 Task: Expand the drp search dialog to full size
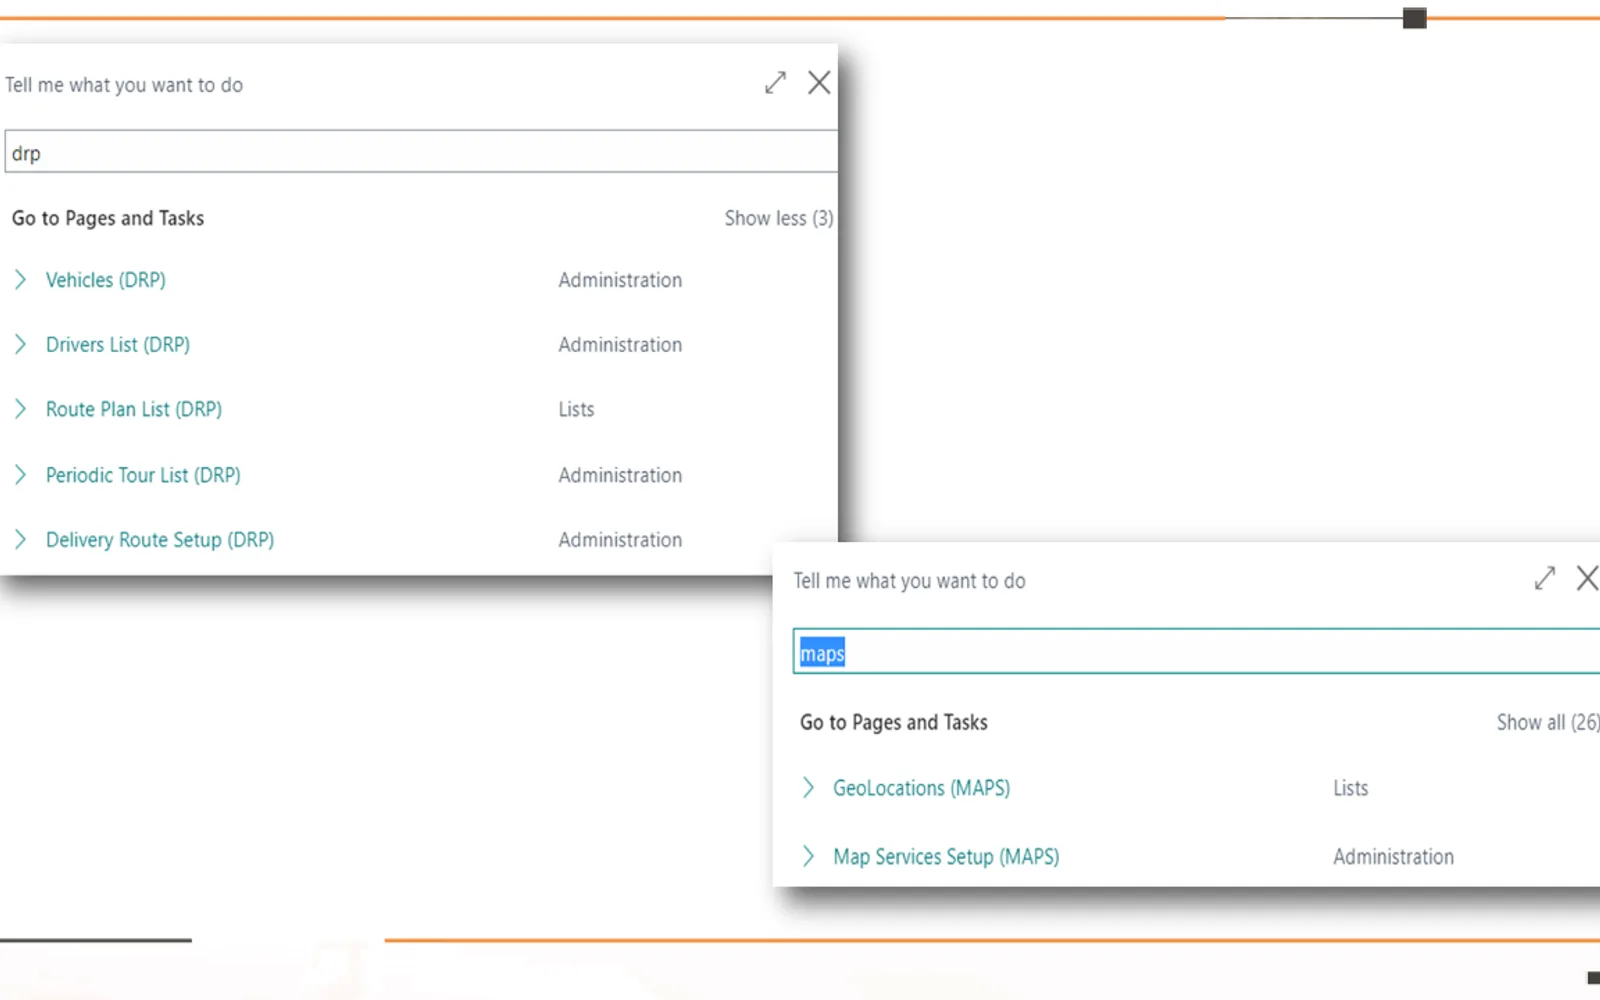coord(775,83)
